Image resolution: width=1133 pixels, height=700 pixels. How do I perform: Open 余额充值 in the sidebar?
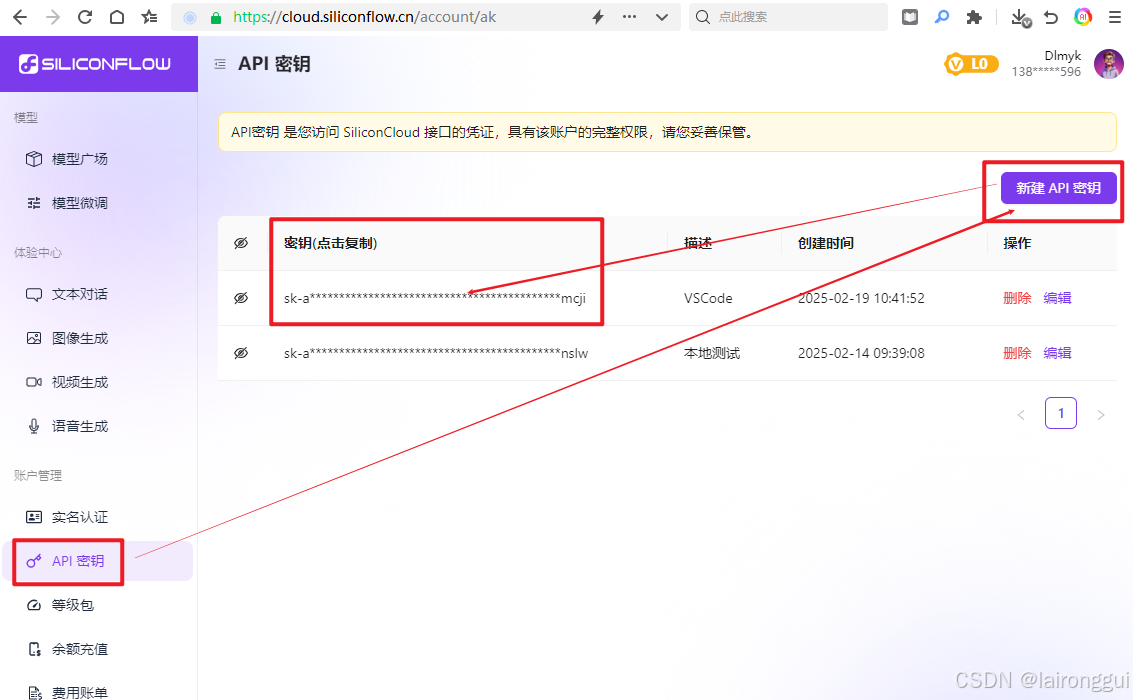coord(98,649)
